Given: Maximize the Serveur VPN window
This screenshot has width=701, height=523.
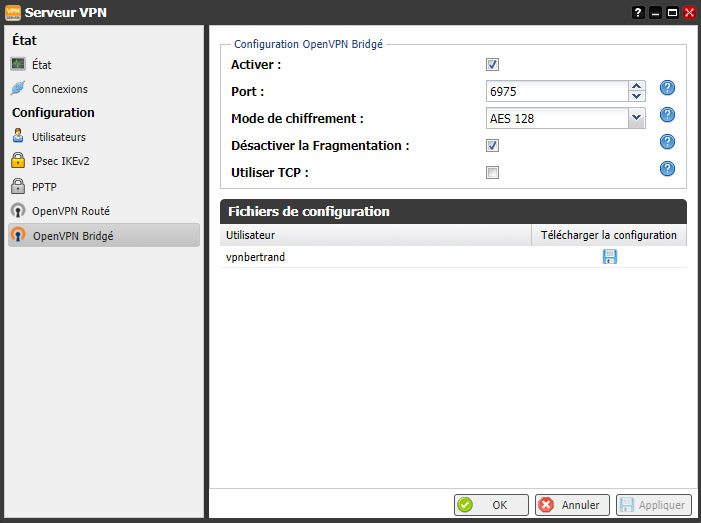Looking at the screenshot, I should [x=672, y=13].
